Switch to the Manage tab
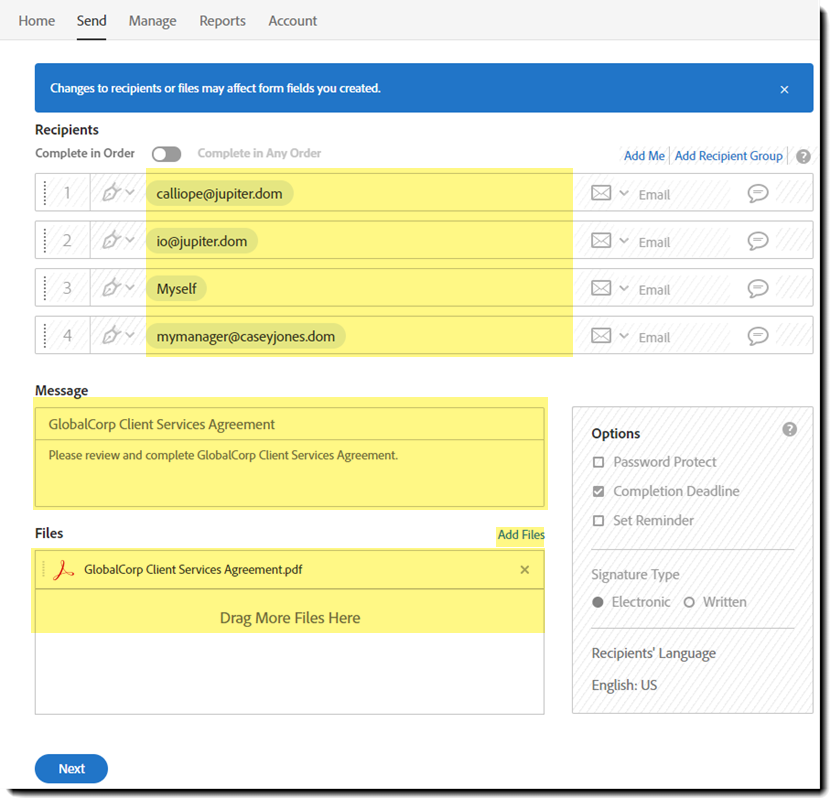Viewport: 830px width, 798px height. (152, 20)
